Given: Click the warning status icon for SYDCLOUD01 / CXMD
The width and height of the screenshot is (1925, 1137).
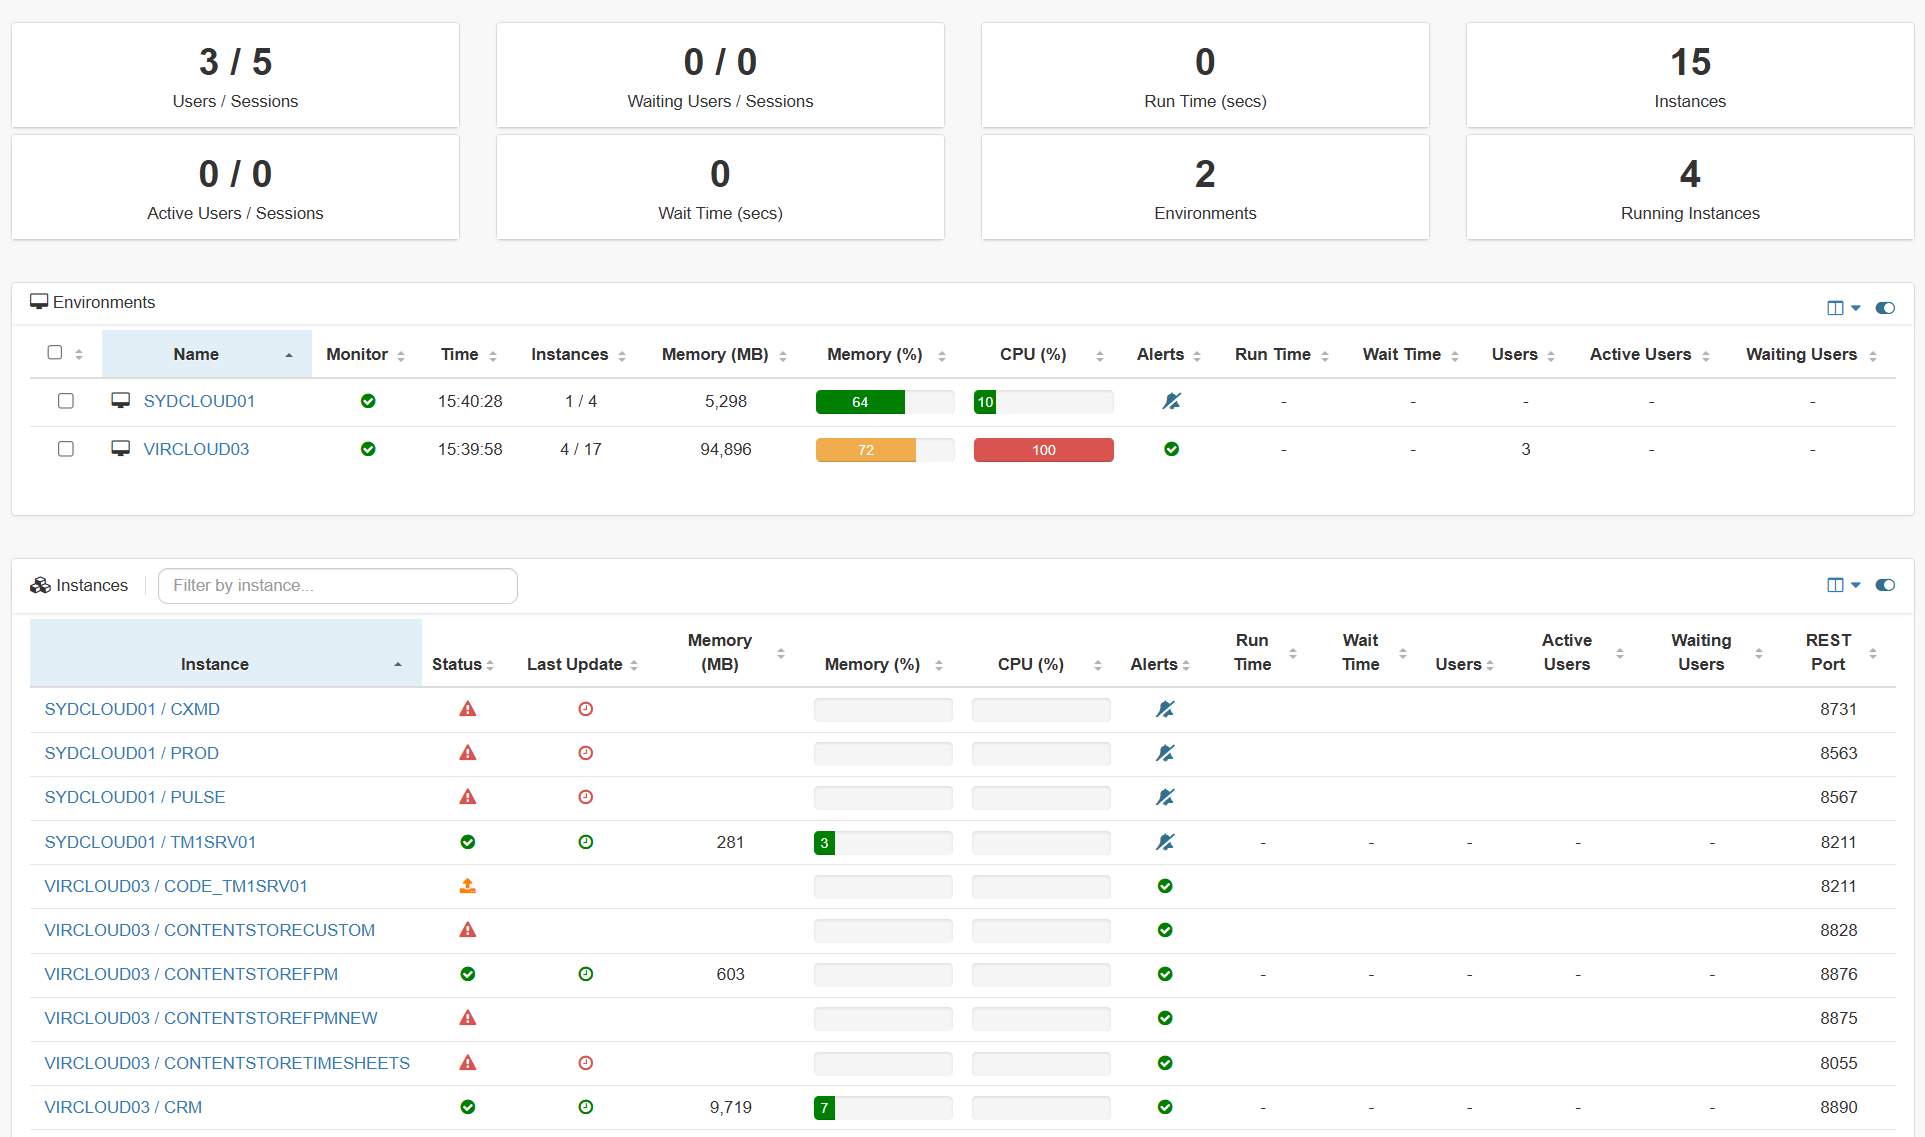Looking at the screenshot, I should click(x=467, y=709).
